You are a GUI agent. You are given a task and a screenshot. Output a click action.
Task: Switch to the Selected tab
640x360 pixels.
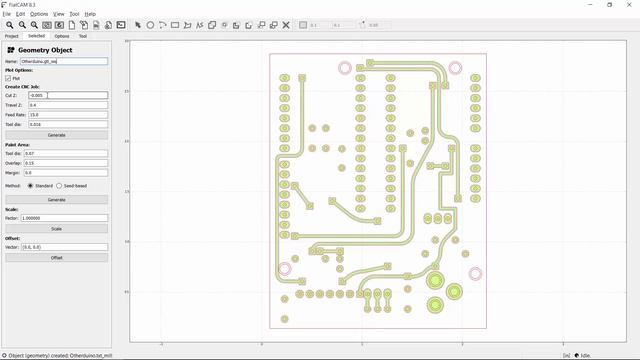coord(36,36)
